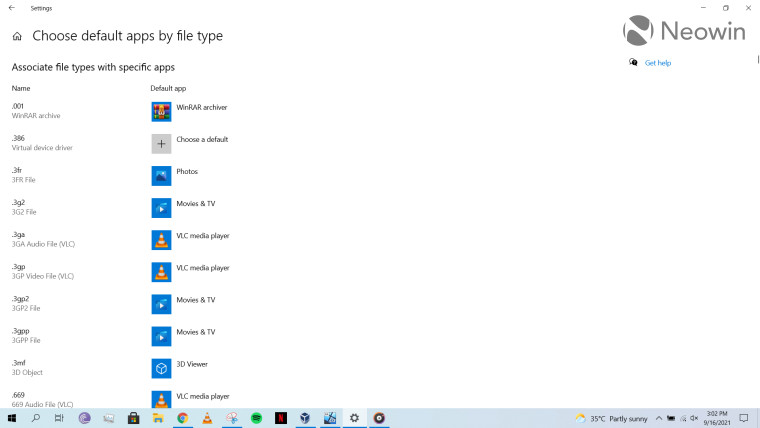Open VirtualBox from the taskbar

tap(305, 418)
